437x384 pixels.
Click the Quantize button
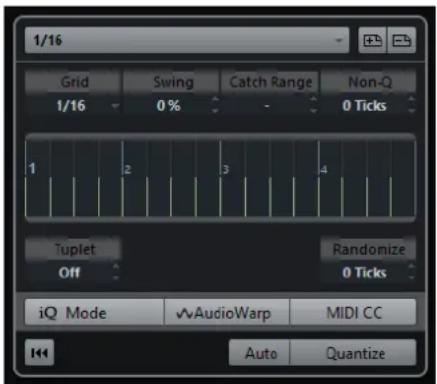(353, 353)
